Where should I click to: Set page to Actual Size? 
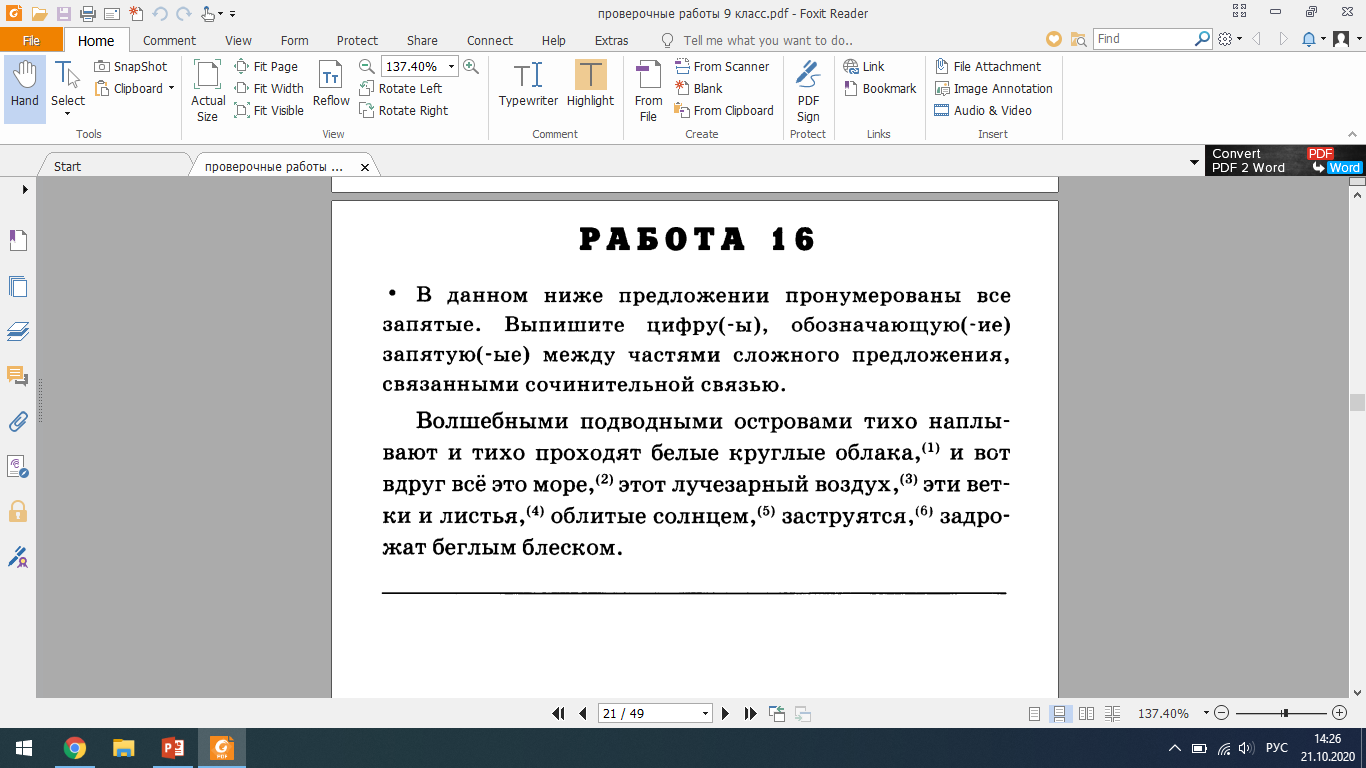point(208,90)
